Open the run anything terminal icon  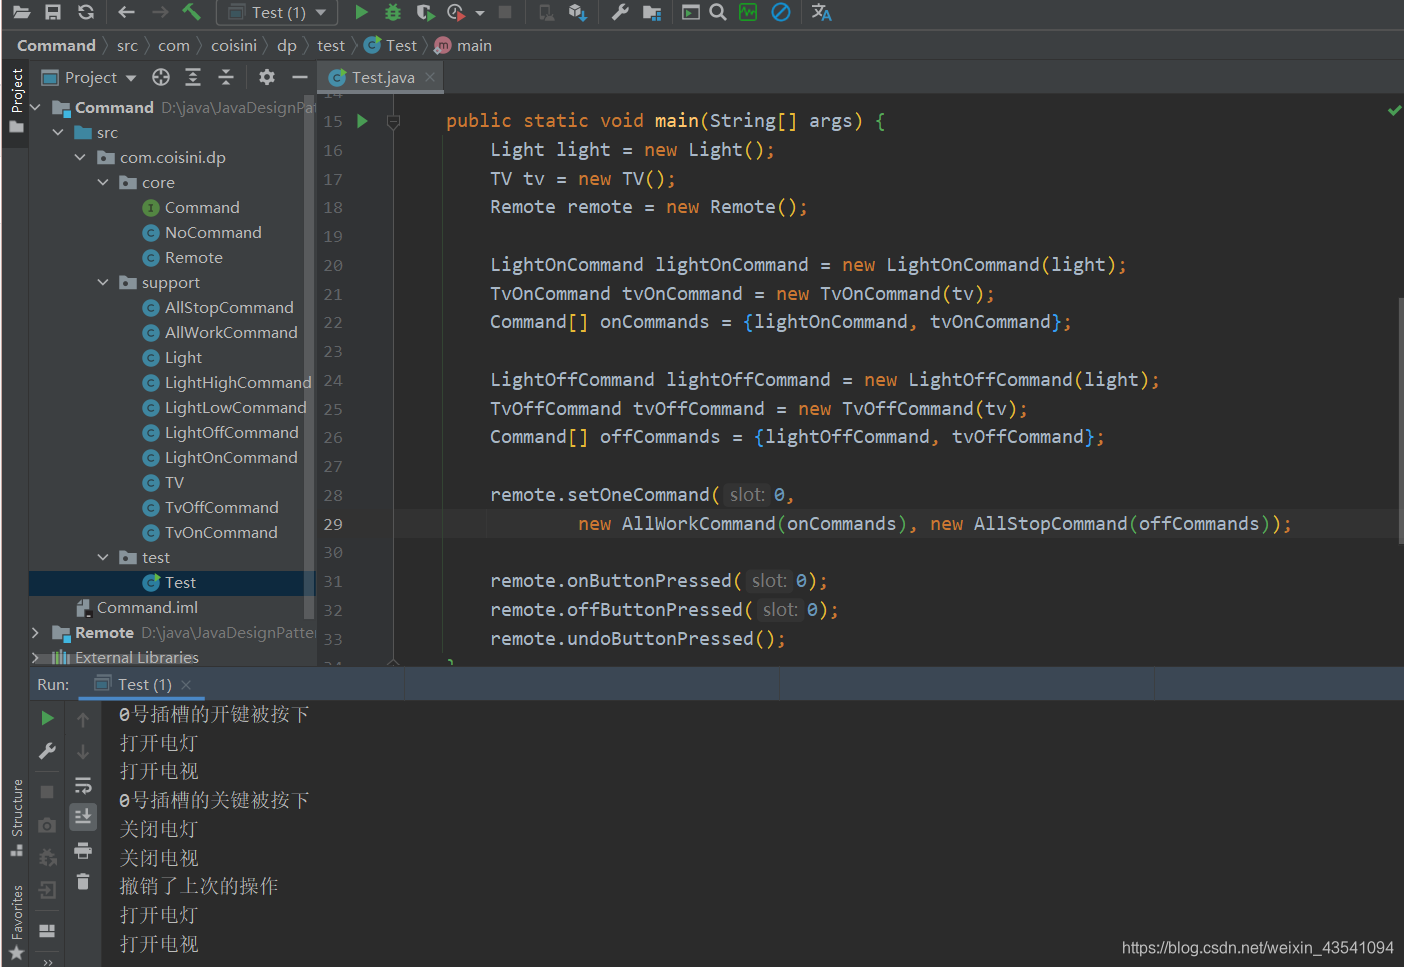(x=691, y=12)
